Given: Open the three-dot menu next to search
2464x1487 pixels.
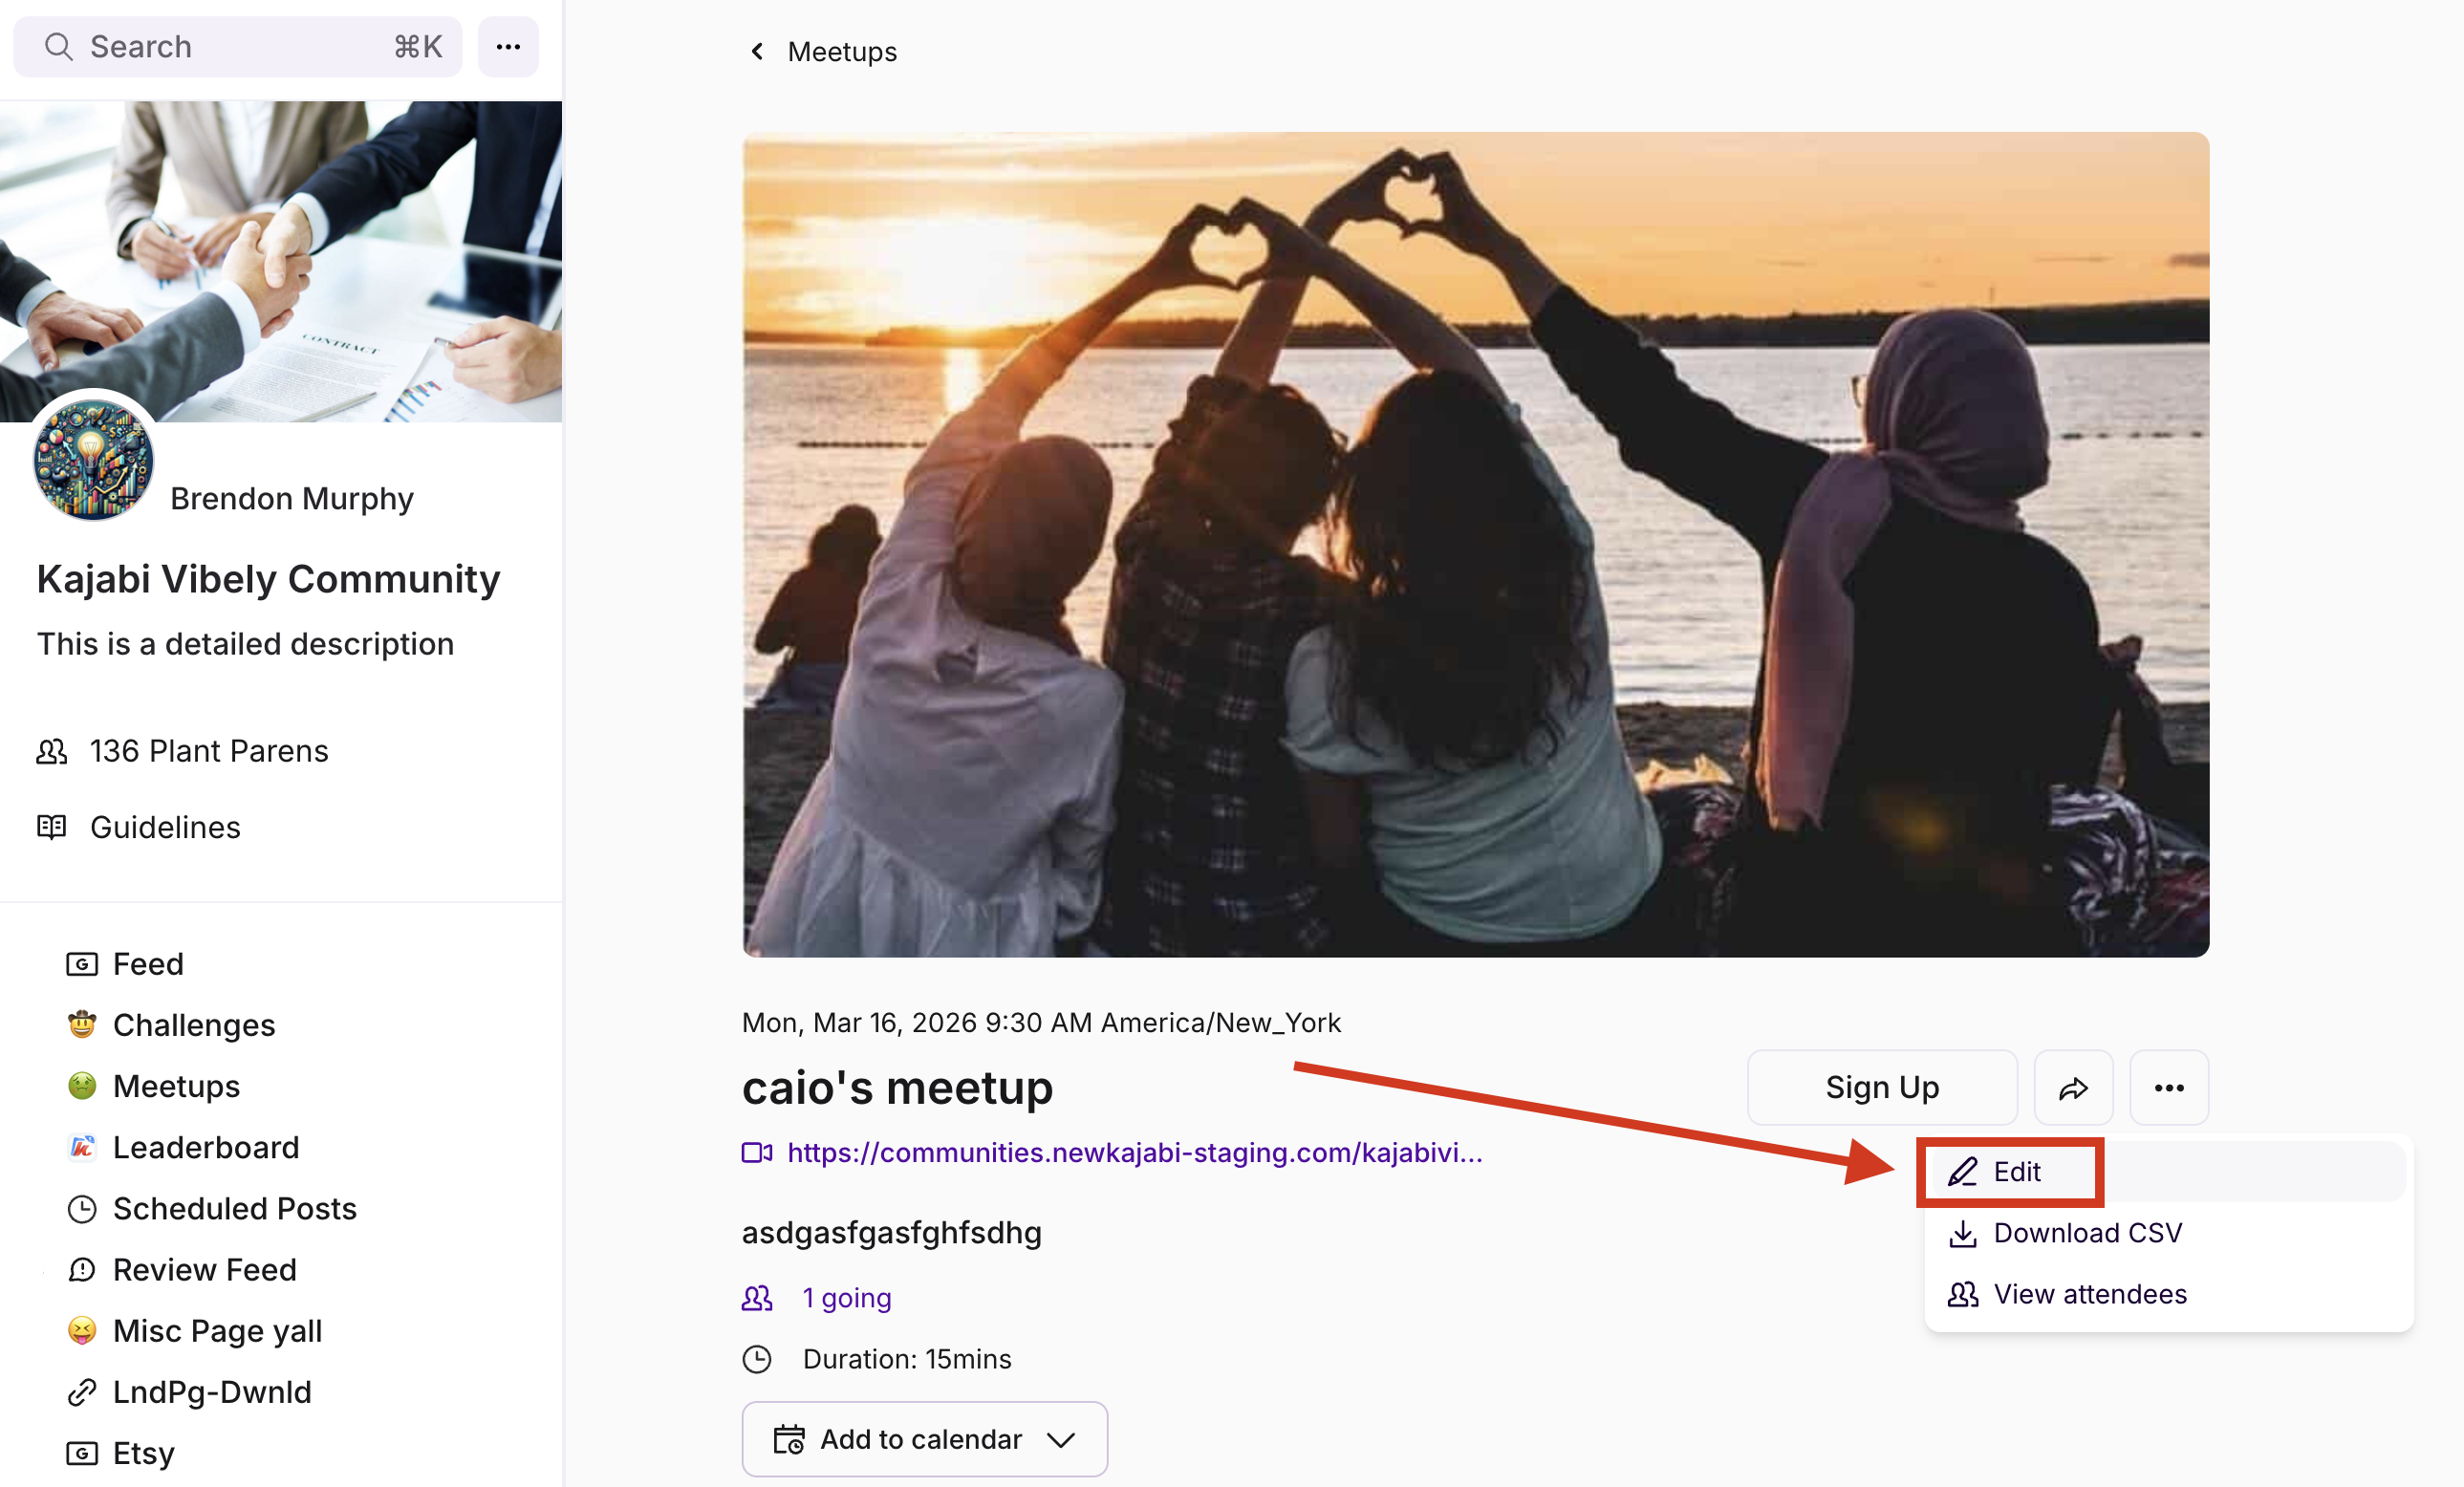Looking at the screenshot, I should (508, 46).
